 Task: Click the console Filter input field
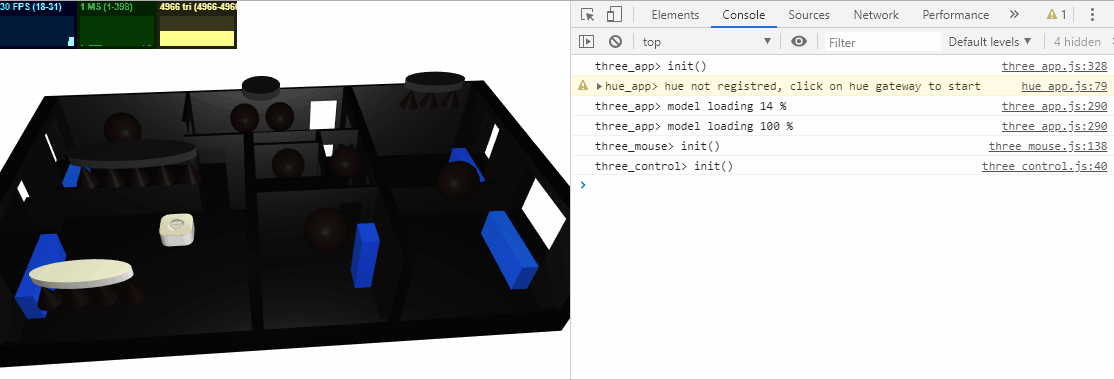point(882,43)
